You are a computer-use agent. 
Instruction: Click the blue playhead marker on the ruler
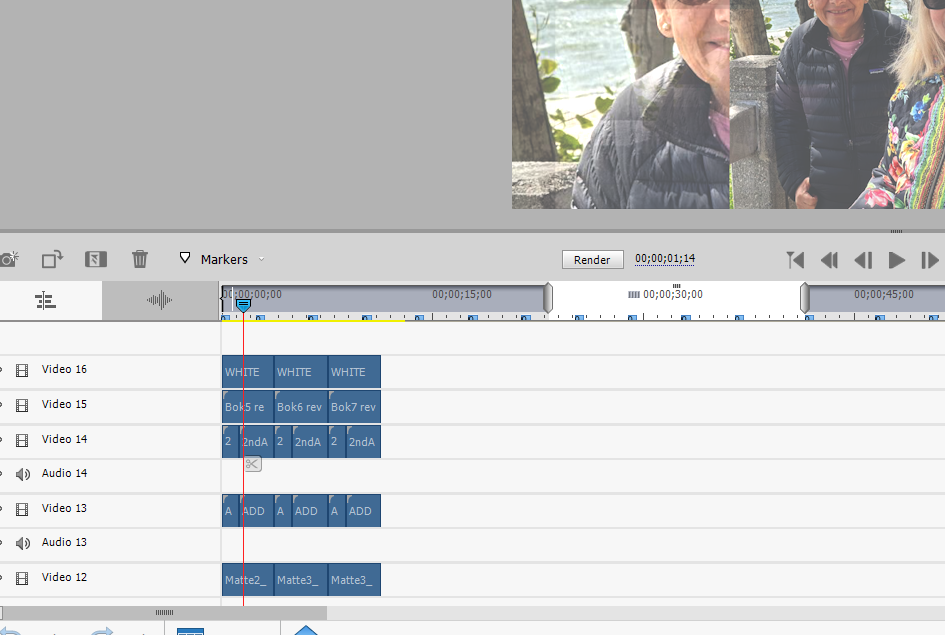[242, 303]
